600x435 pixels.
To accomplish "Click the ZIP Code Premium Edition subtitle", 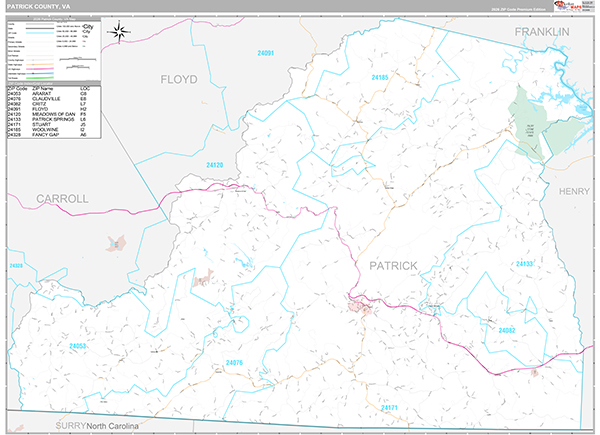I will click(x=518, y=9).
